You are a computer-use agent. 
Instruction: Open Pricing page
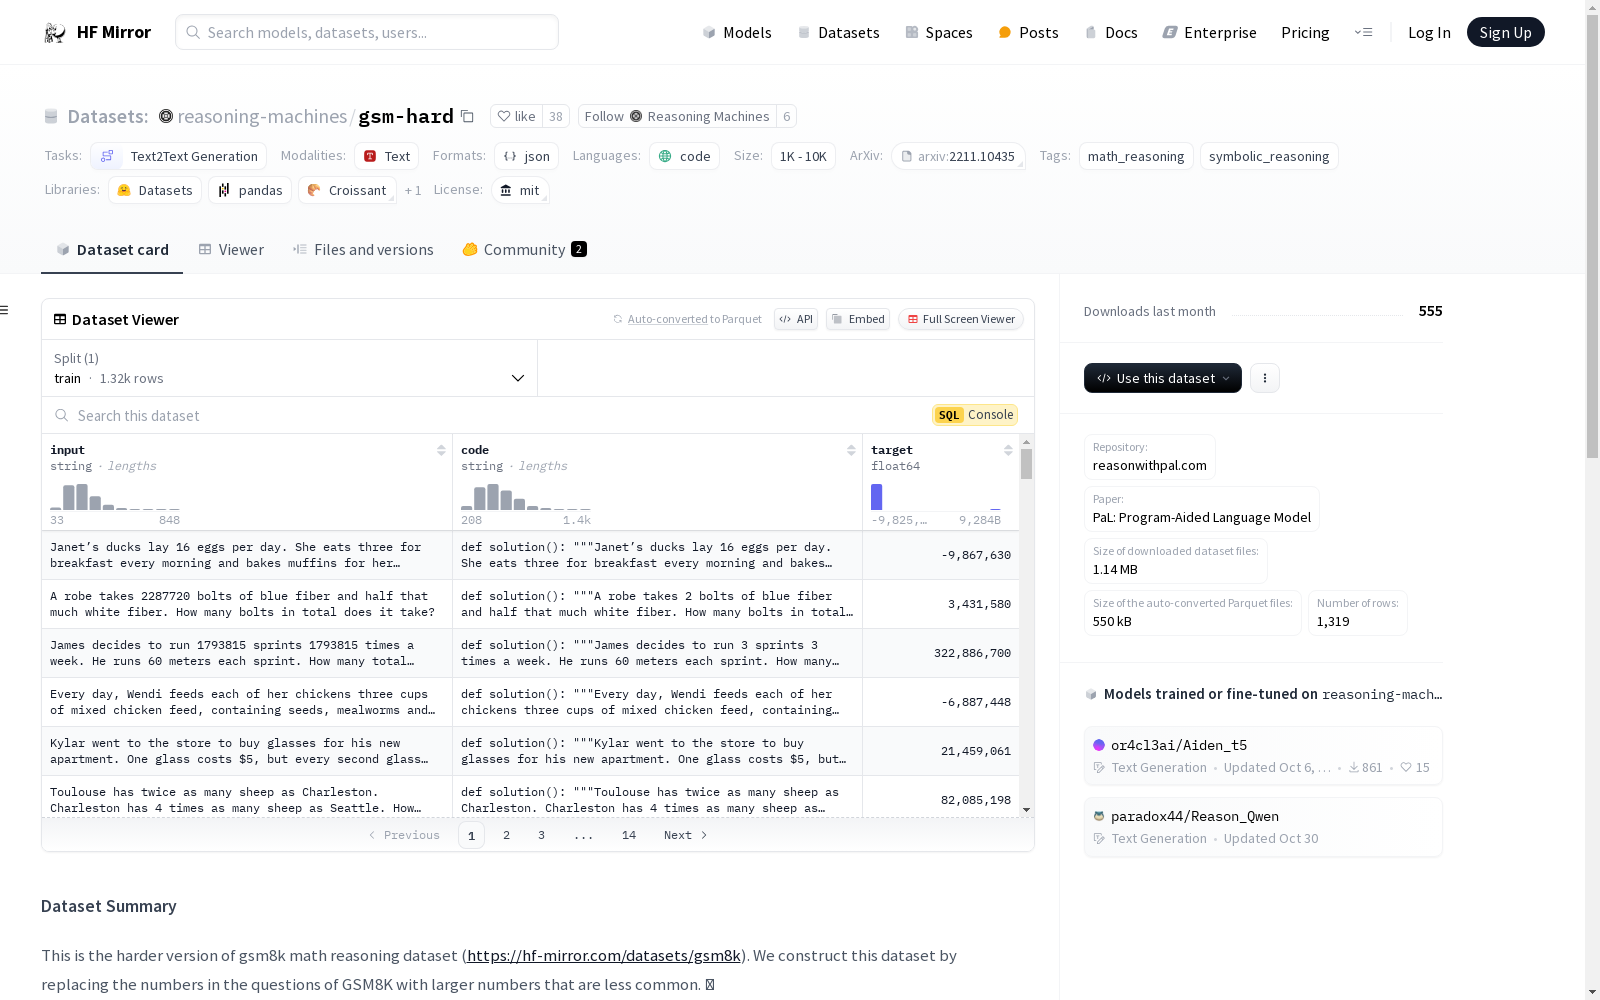1305,33
